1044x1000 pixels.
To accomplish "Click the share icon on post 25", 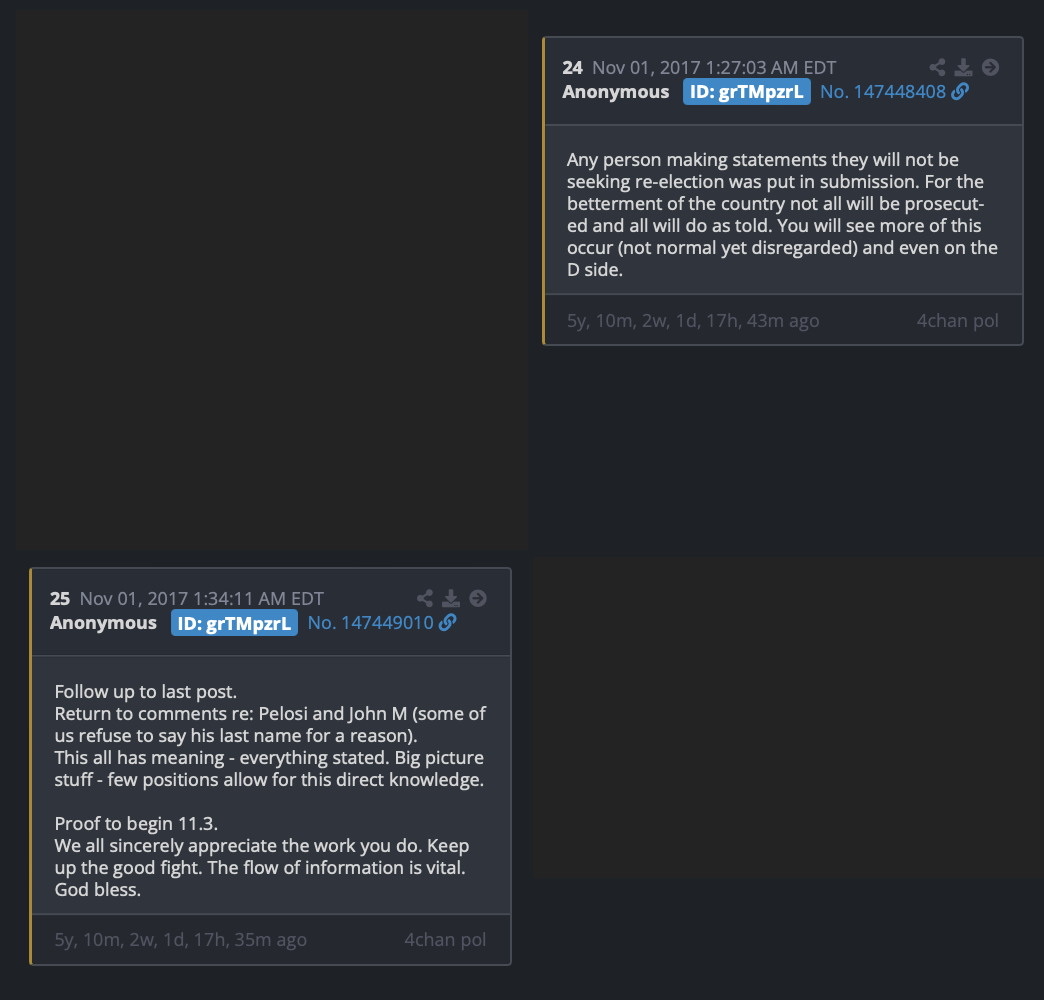I will point(425,598).
